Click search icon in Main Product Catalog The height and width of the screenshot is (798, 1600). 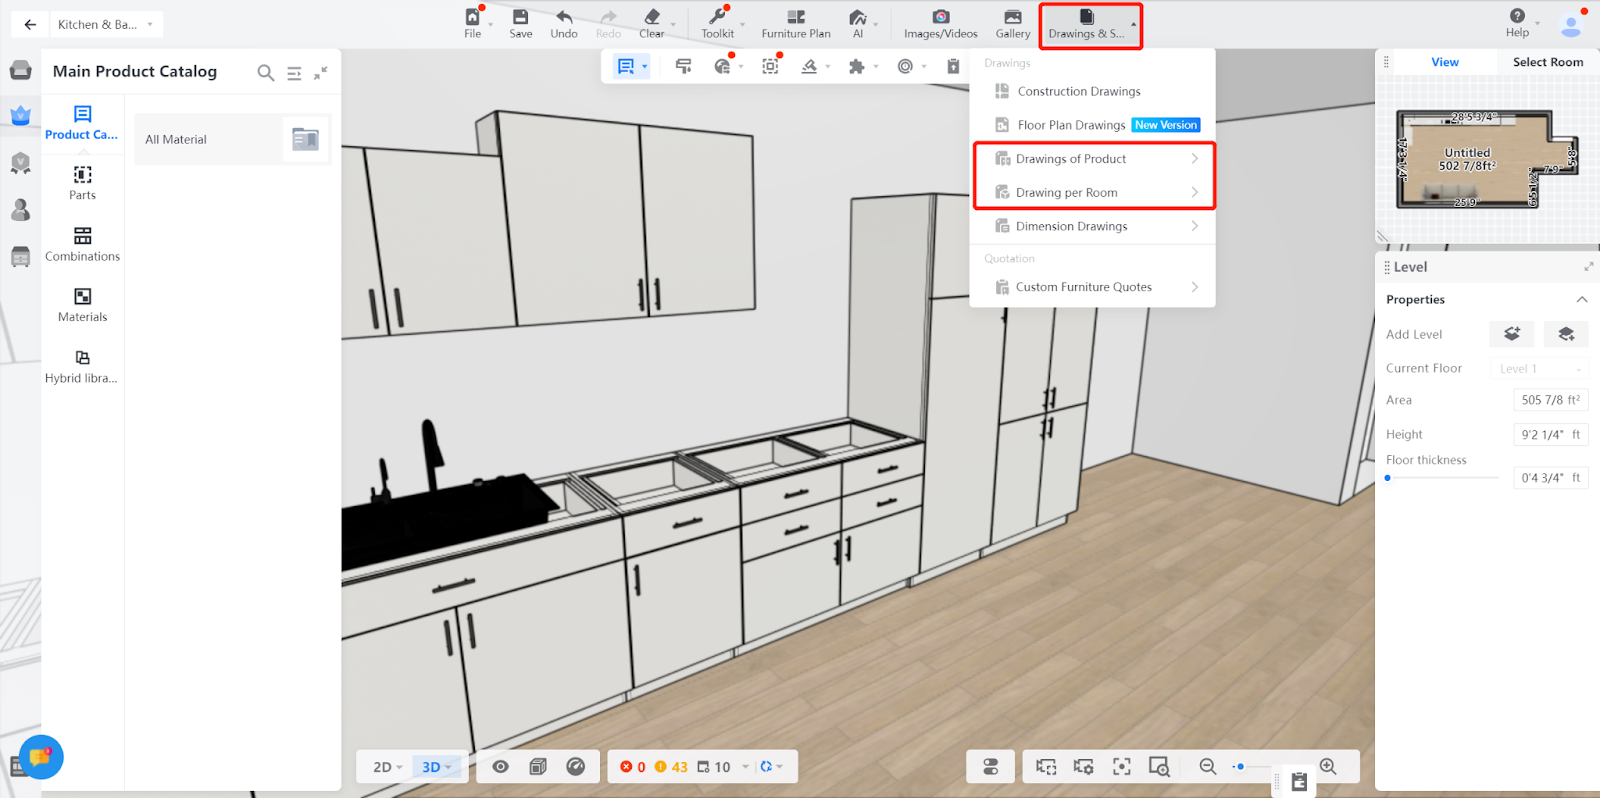tap(265, 73)
